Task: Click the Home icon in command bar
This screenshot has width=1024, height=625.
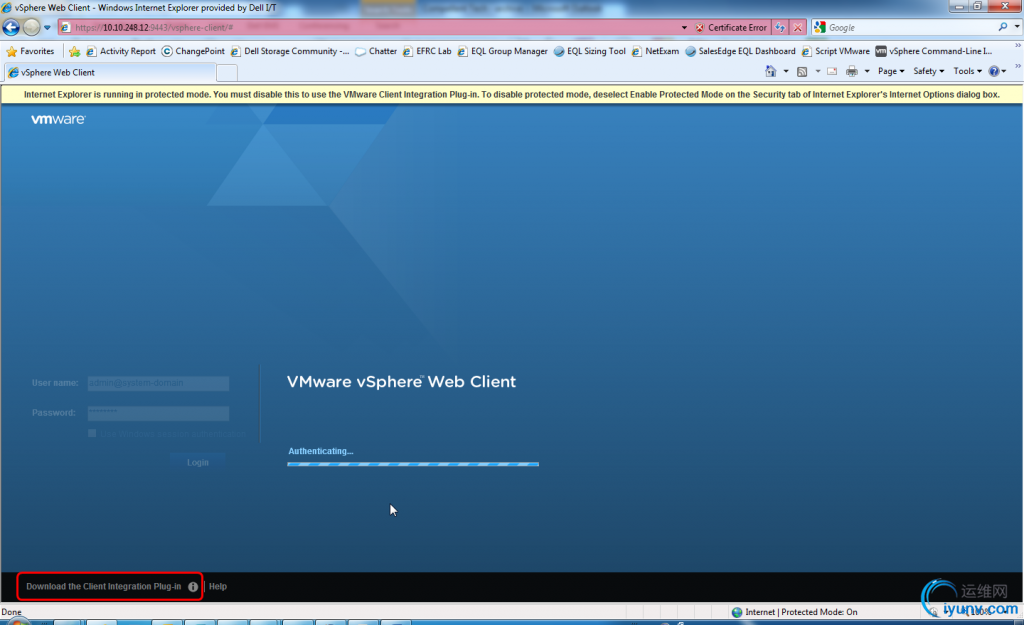Action: (x=771, y=71)
